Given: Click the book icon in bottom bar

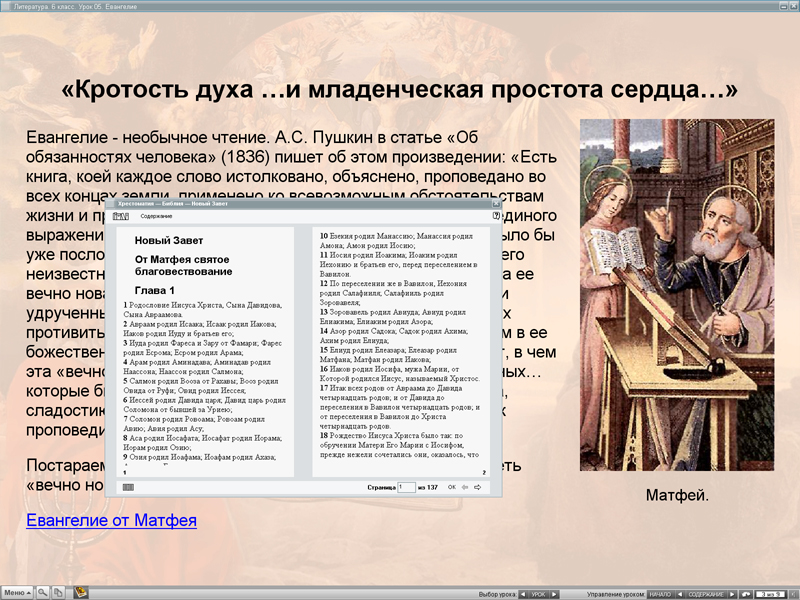Looking at the screenshot, I should [x=81, y=592].
